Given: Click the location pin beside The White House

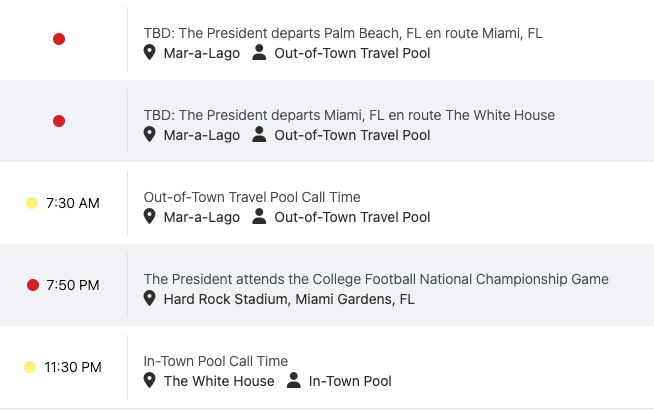Looking at the screenshot, I should 150,381.
